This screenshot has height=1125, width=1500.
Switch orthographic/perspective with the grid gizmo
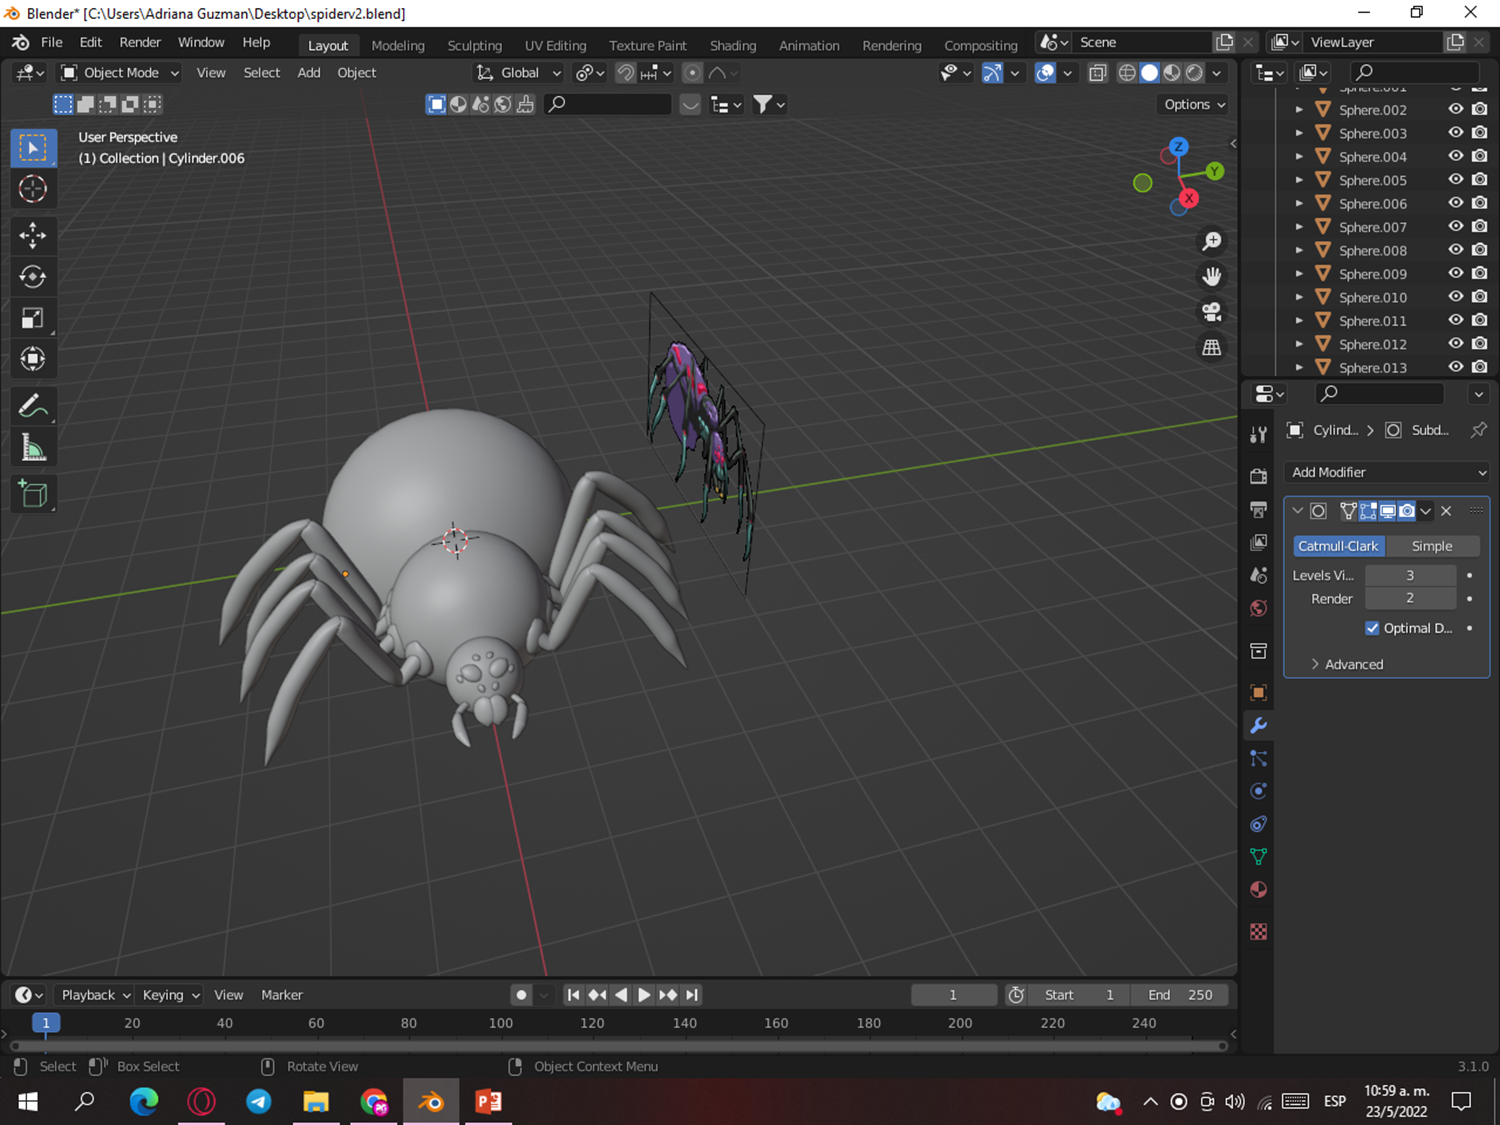click(x=1212, y=347)
